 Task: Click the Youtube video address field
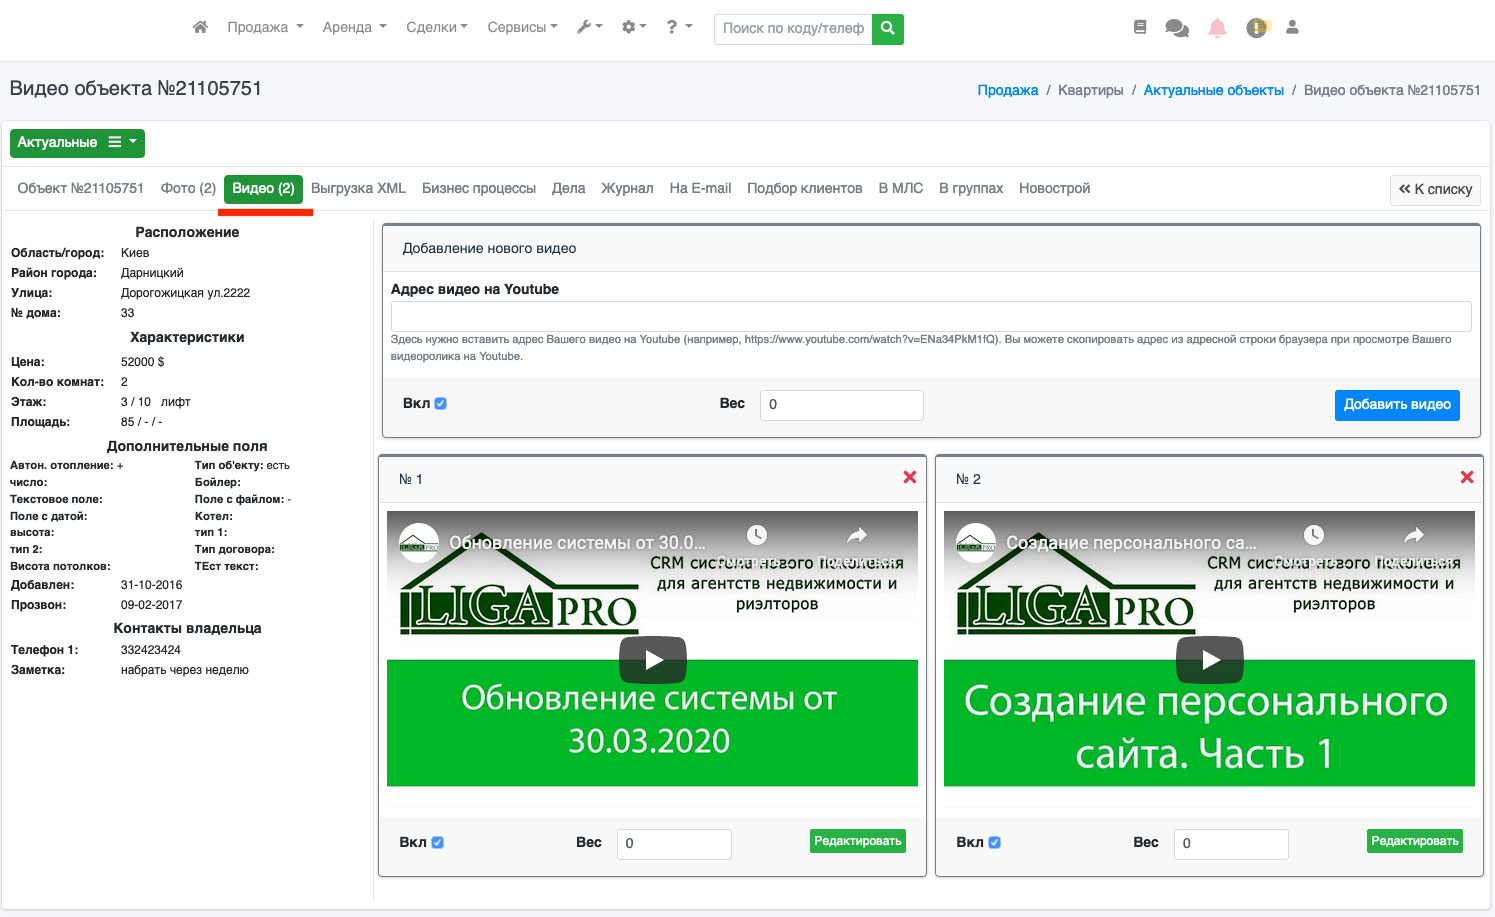coord(930,316)
